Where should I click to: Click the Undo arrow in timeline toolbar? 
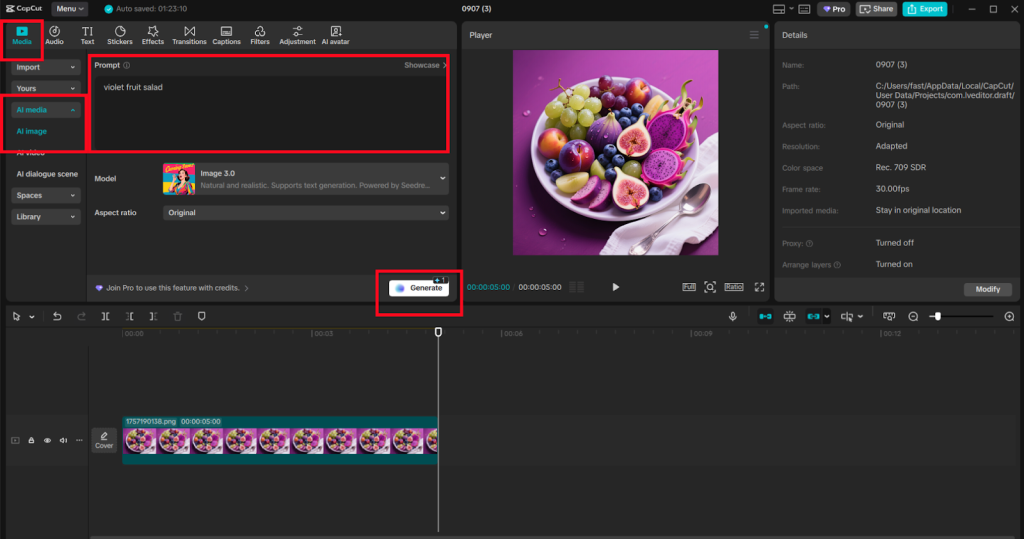point(57,316)
